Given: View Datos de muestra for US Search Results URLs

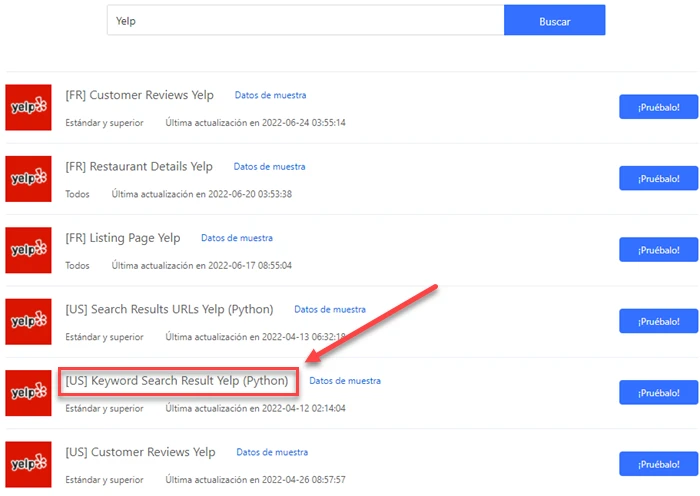Looking at the screenshot, I should coord(330,309).
